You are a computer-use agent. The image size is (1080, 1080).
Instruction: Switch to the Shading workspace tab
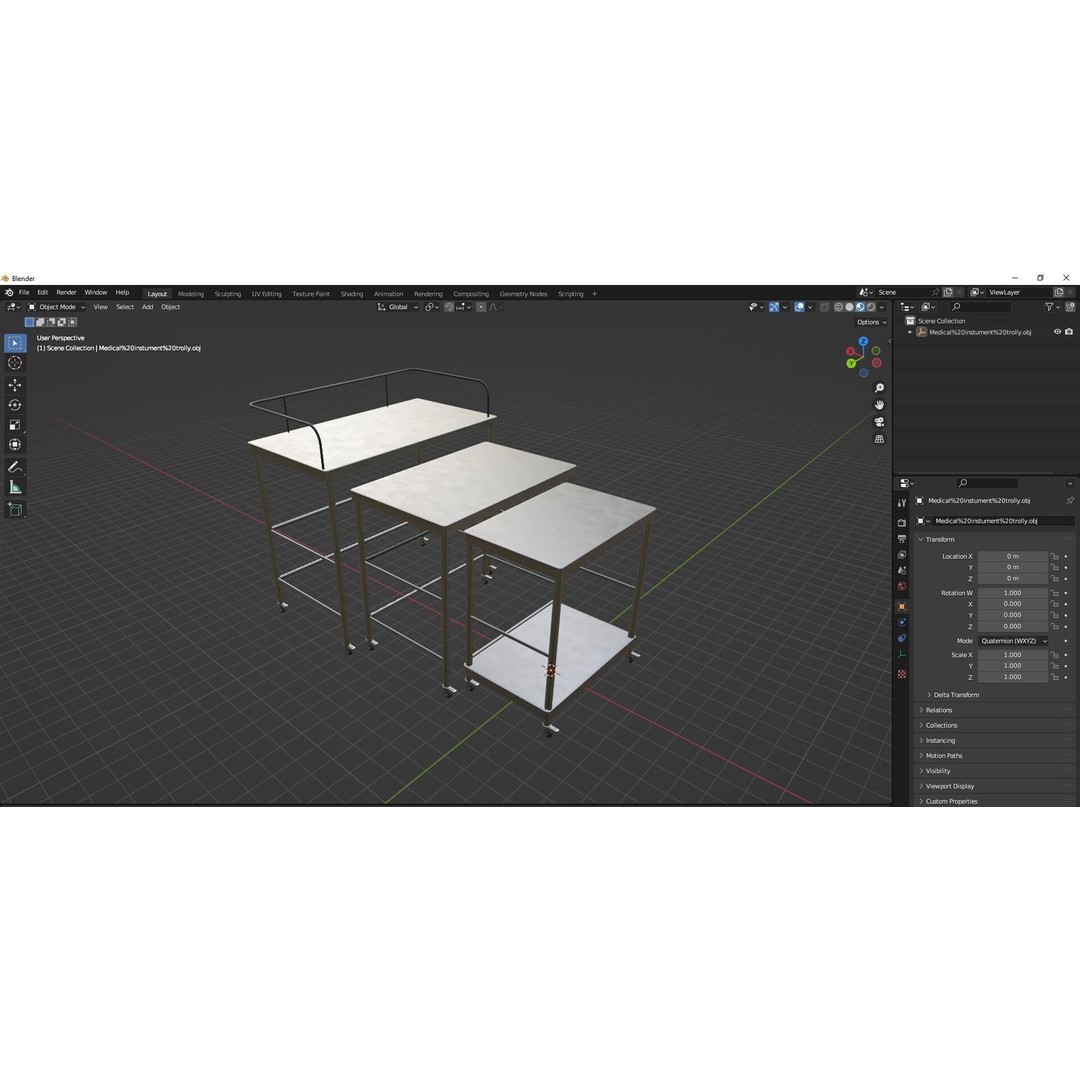351,294
